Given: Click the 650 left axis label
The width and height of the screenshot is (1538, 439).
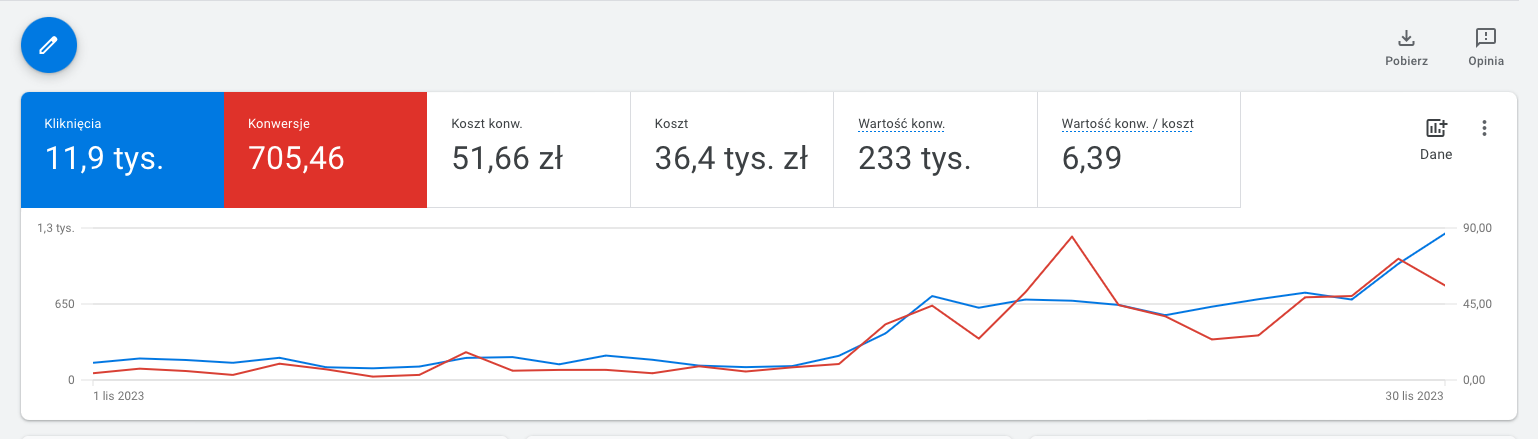Looking at the screenshot, I should pyautogui.click(x=64, y=304).
